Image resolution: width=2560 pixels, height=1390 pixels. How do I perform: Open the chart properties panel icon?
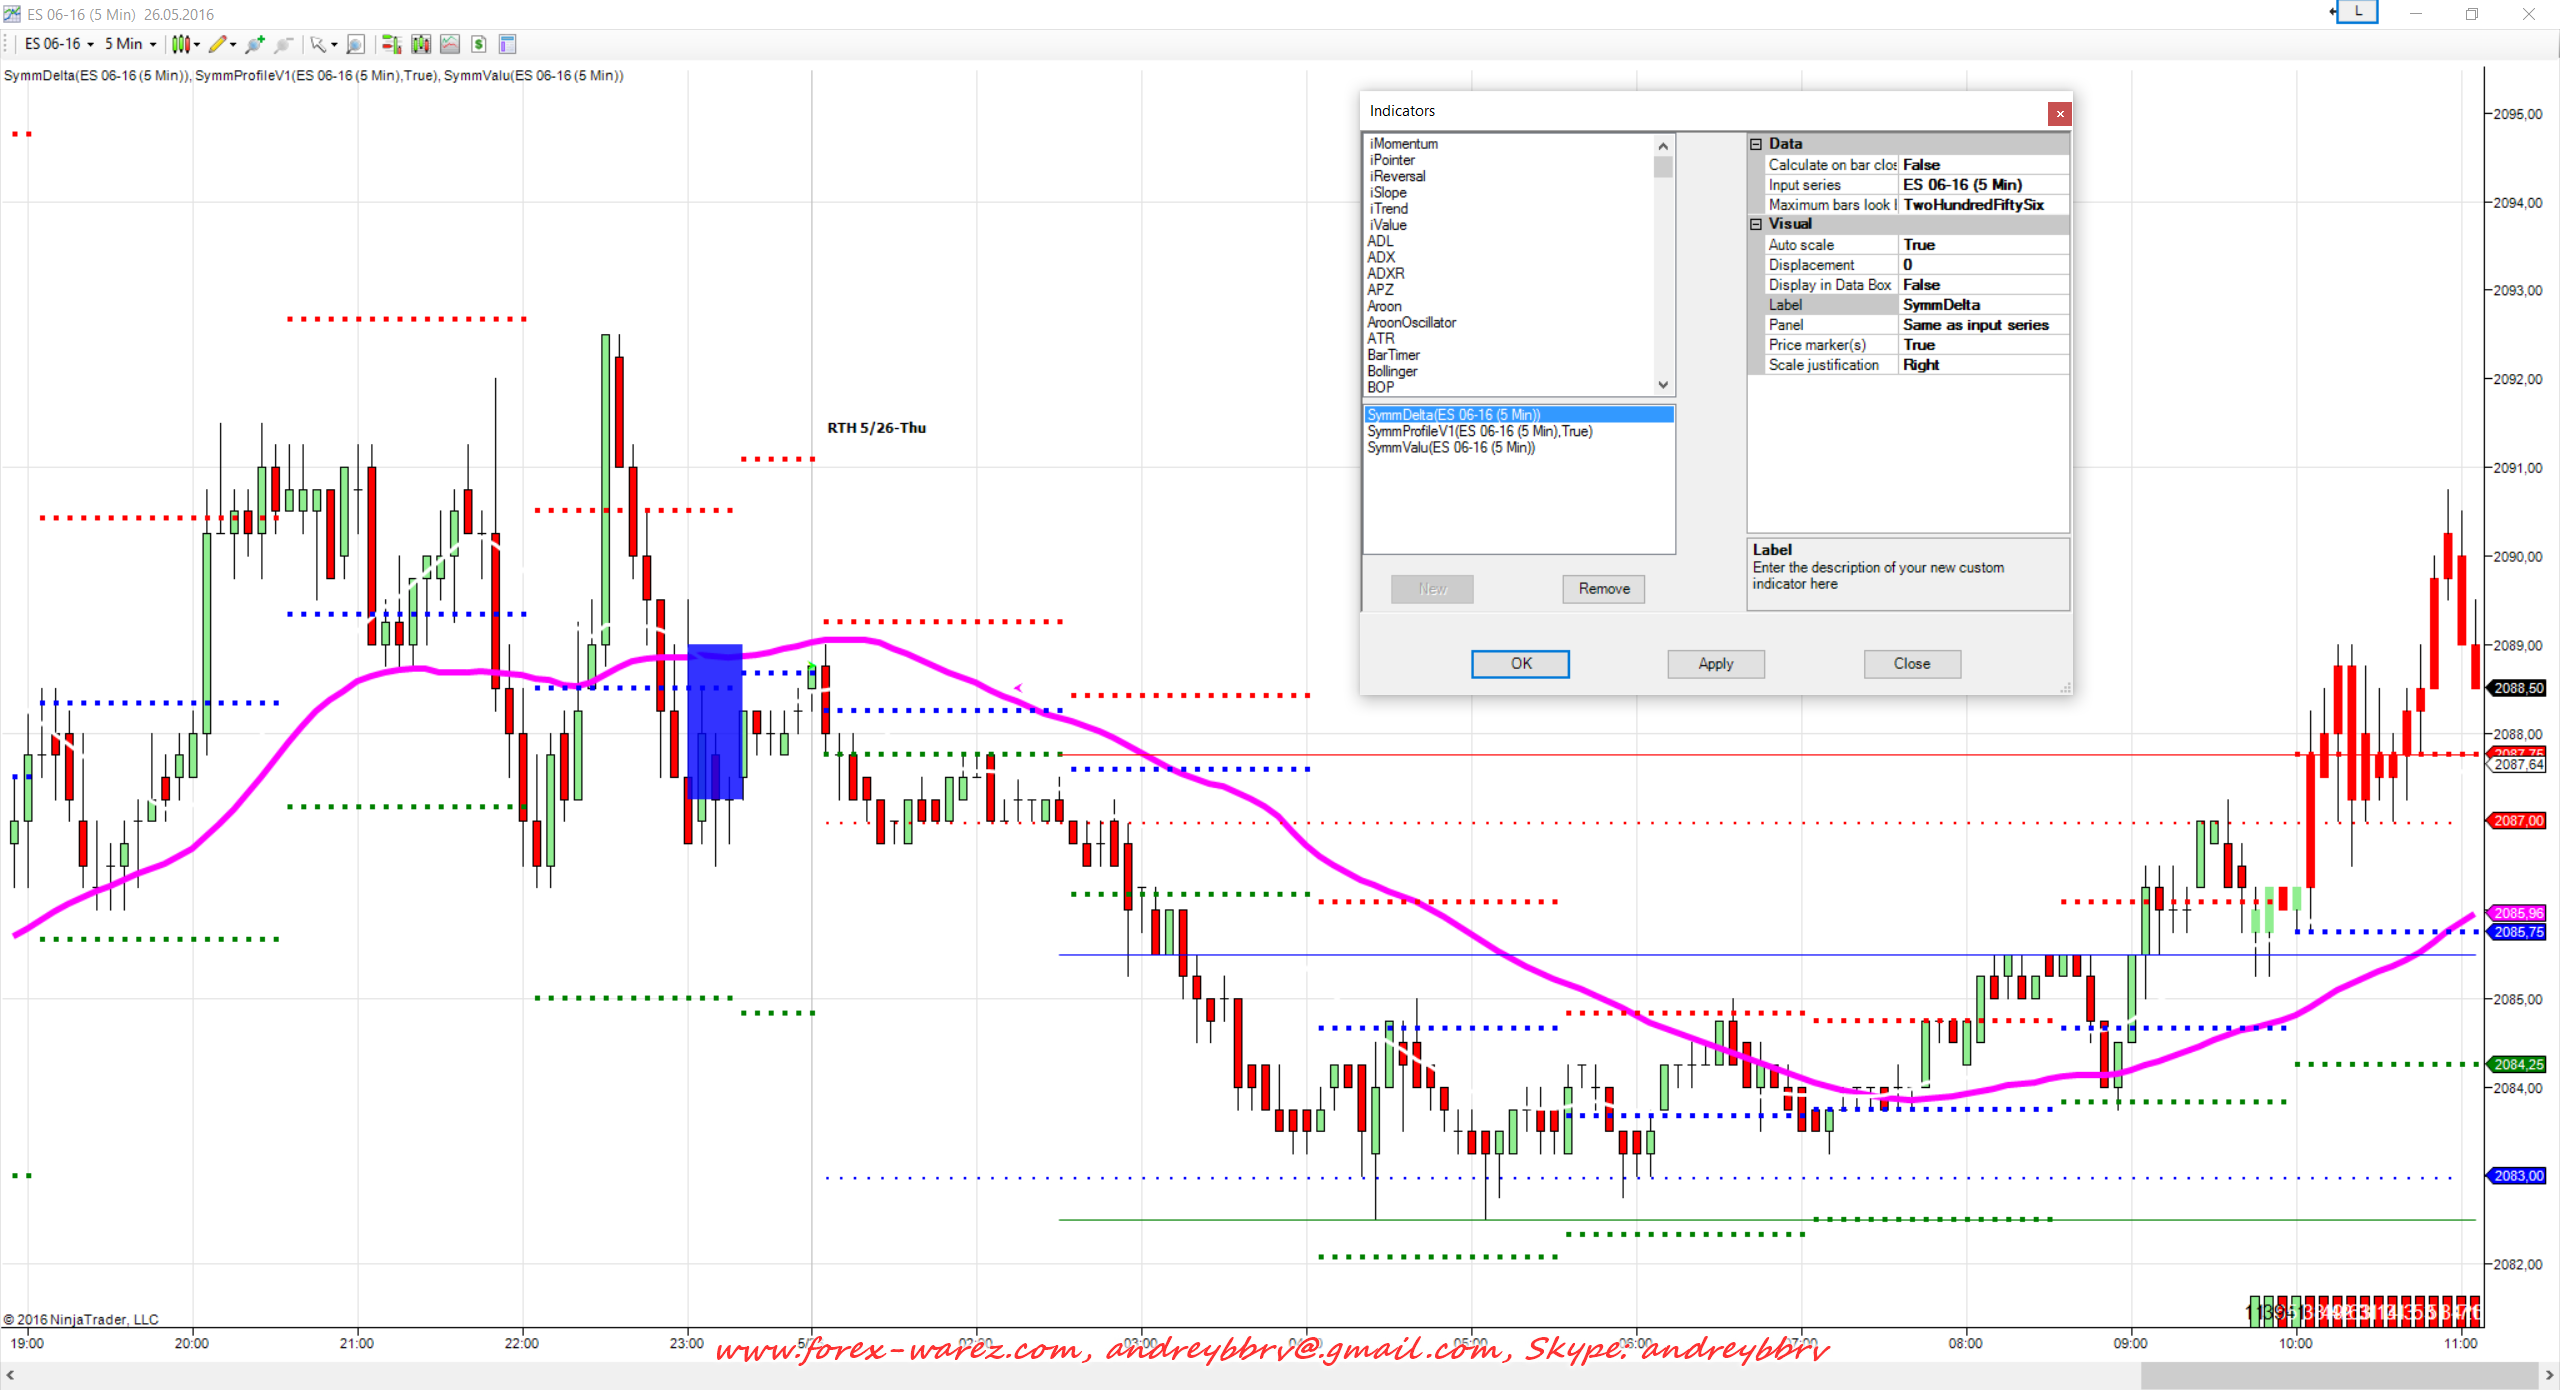[x=507, y=44]
